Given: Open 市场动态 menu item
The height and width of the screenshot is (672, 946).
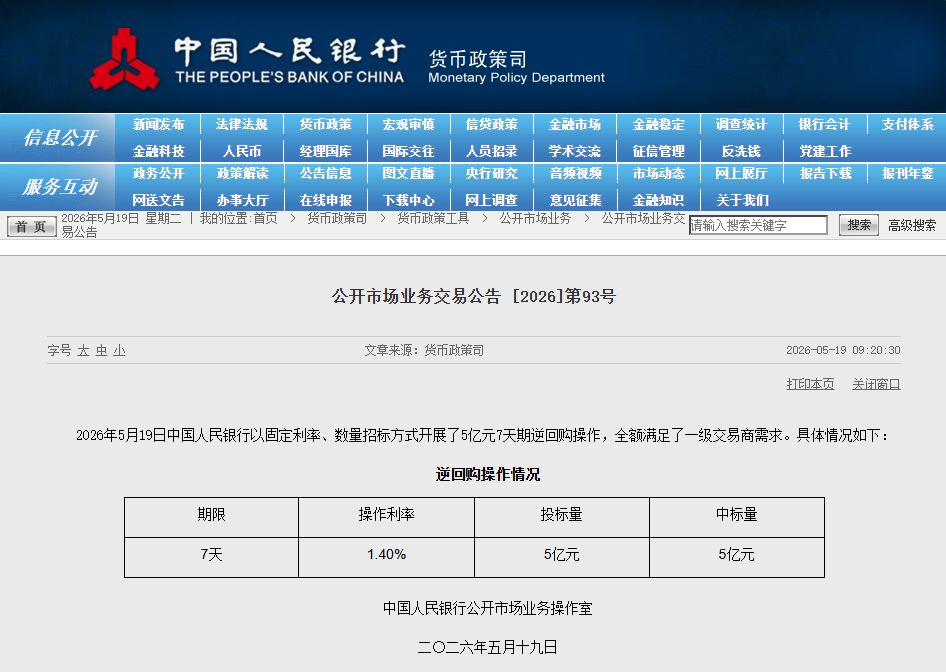Looking at the screenshot, I should pos(658,173).
